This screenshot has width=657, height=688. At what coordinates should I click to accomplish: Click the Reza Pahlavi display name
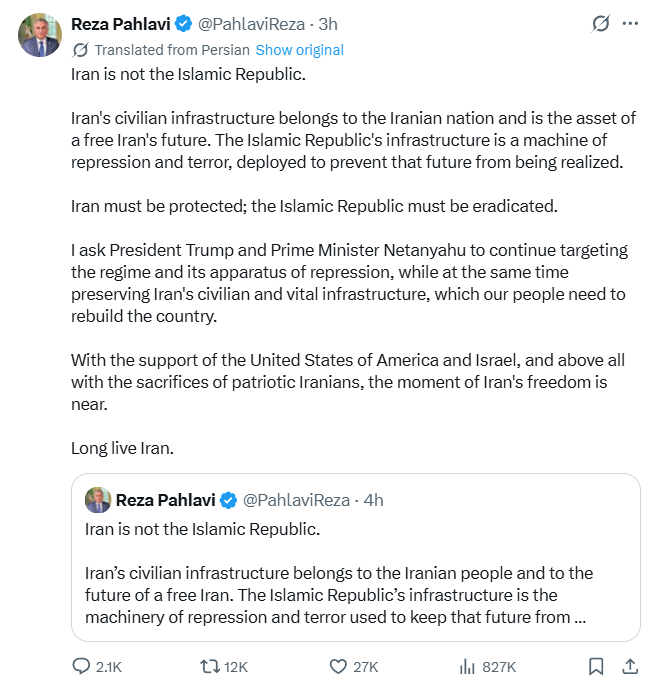click(x=119, y=23)
